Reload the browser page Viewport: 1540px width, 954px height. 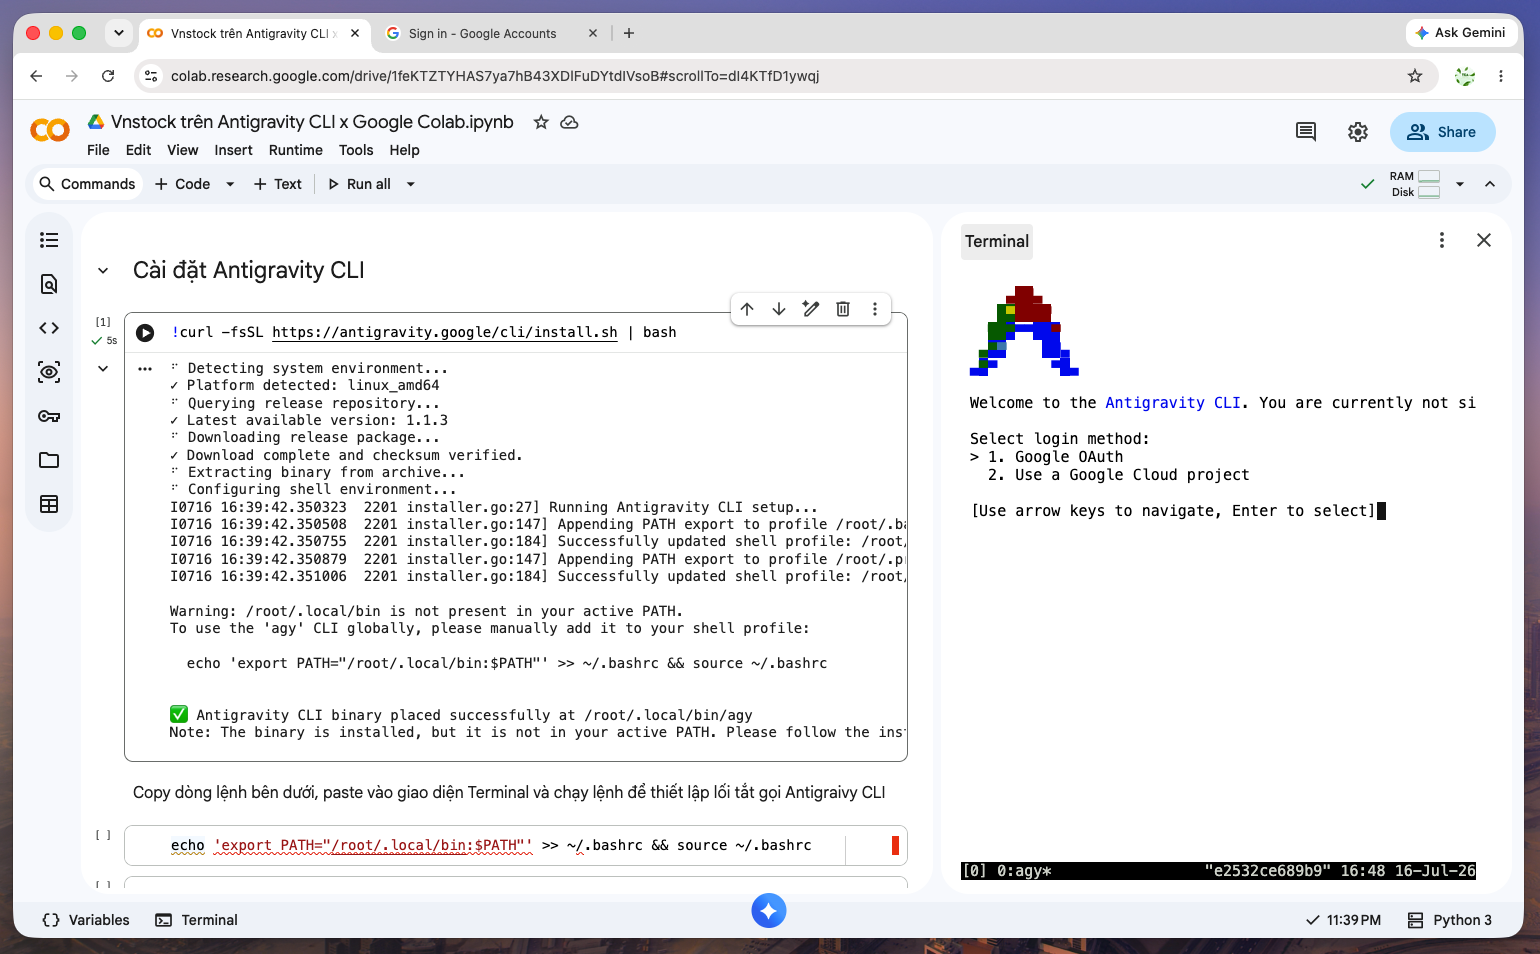click(108, 76)
